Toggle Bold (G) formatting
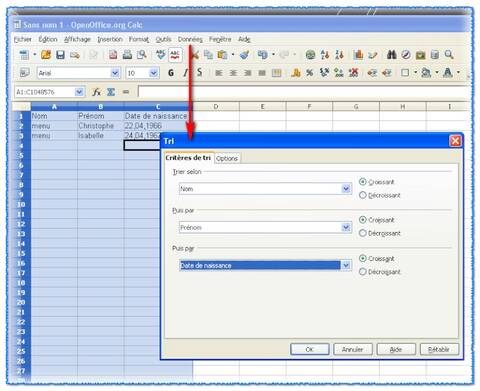Image resolution: width=480 pixels, height=391 pixels. point(171,73)
